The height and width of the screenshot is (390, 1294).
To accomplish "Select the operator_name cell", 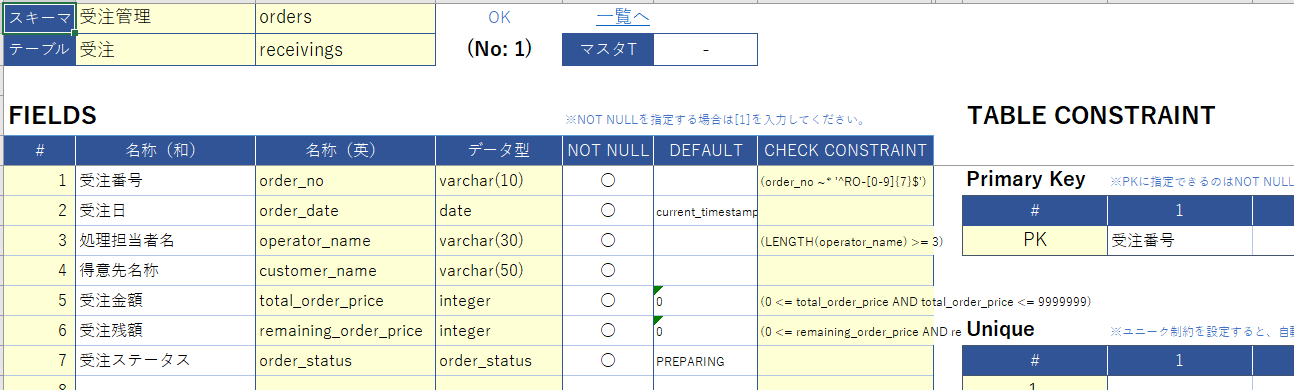I will 345,241.
